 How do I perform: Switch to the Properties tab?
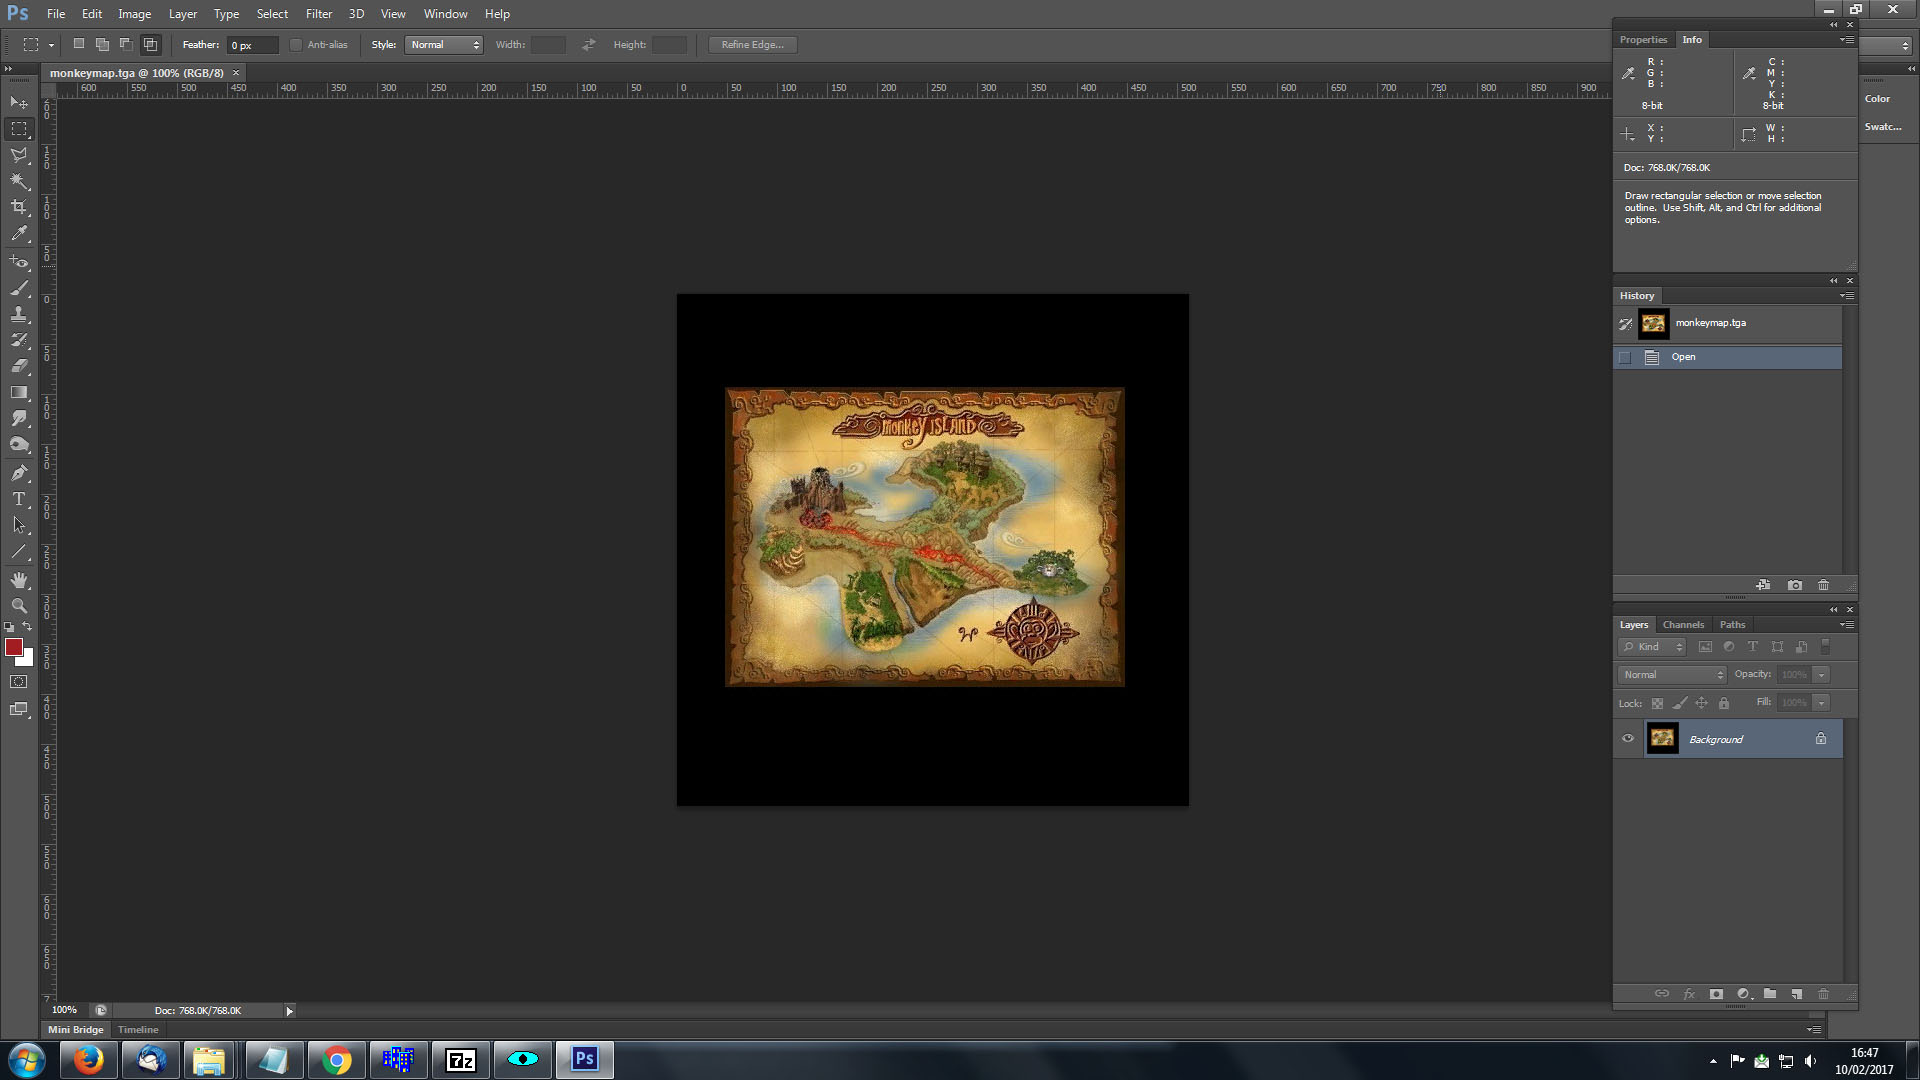click(x=1643, y=40)
